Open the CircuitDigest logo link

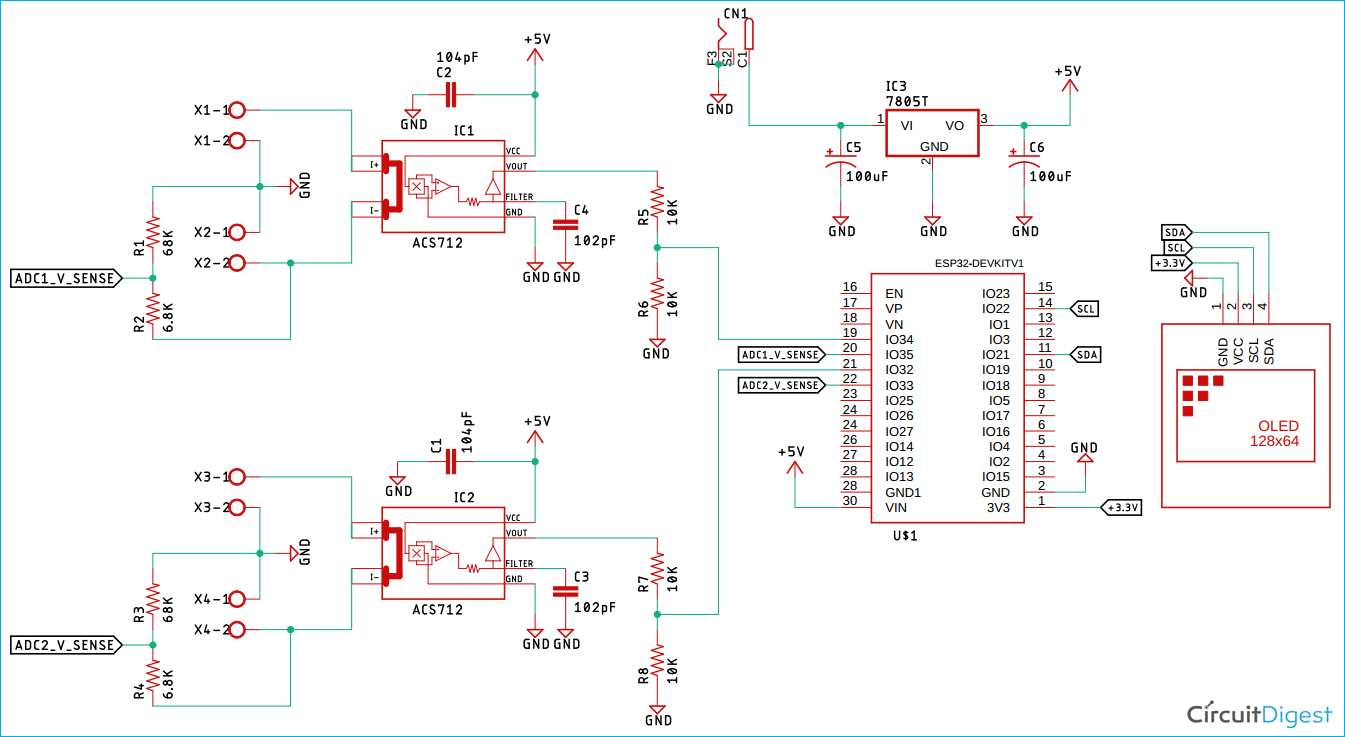coord(1258,714)
